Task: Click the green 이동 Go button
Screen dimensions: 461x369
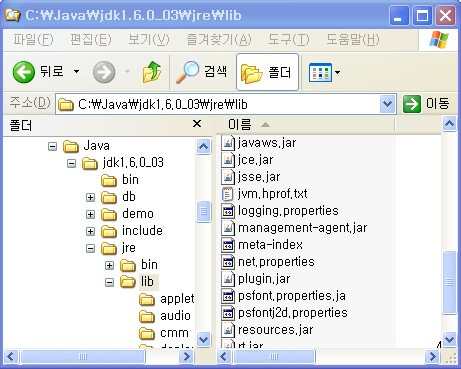Action: click(426, 104)
